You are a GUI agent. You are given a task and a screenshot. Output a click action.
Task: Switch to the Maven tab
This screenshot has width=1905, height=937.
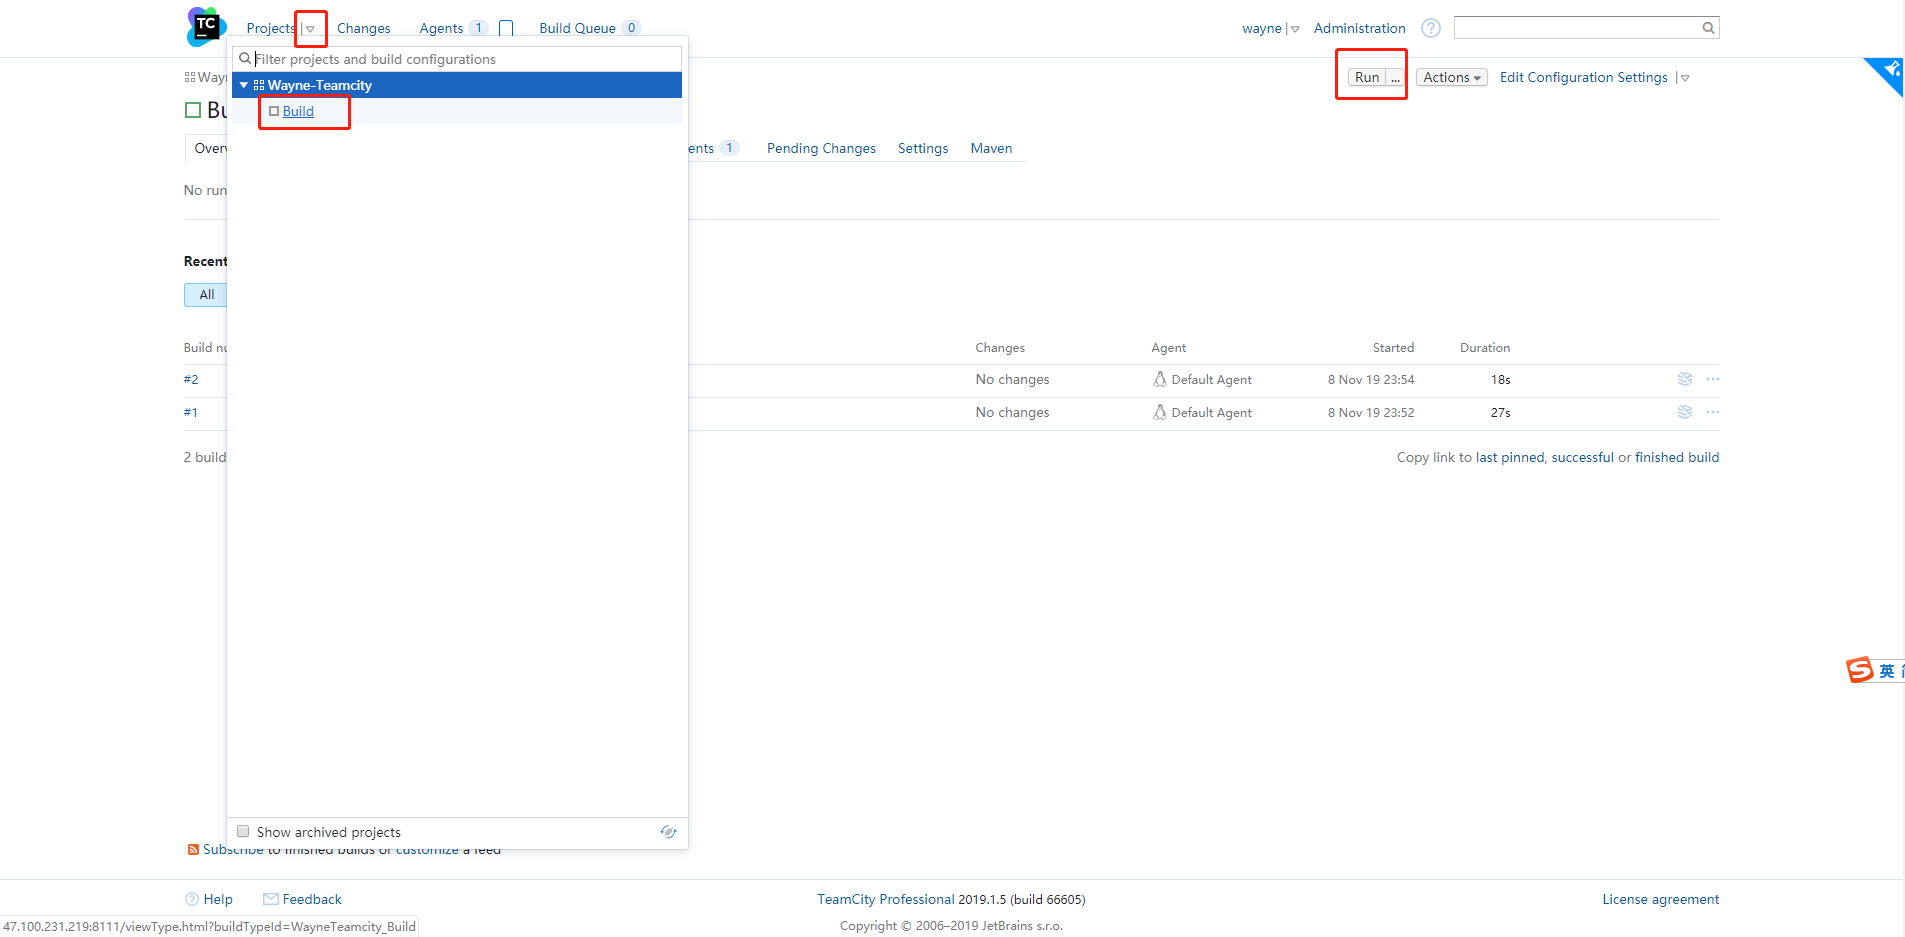pyautogui.click(x=991, y=148)
